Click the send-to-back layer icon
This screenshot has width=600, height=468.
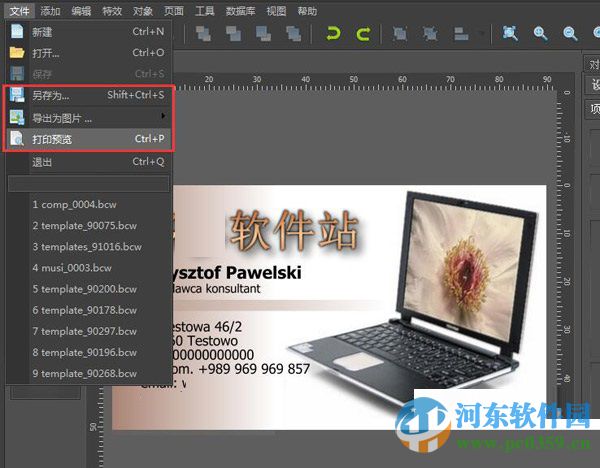pyautogui.click(x=293, y=34)
